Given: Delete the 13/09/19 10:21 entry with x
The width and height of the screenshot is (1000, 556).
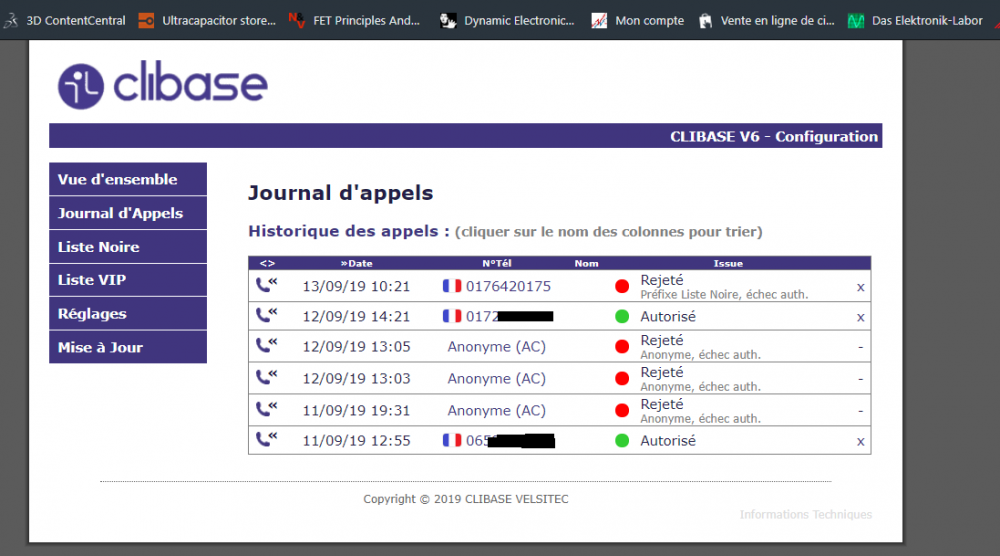Looking at the screenshot, I should click(x=860, y=288).
